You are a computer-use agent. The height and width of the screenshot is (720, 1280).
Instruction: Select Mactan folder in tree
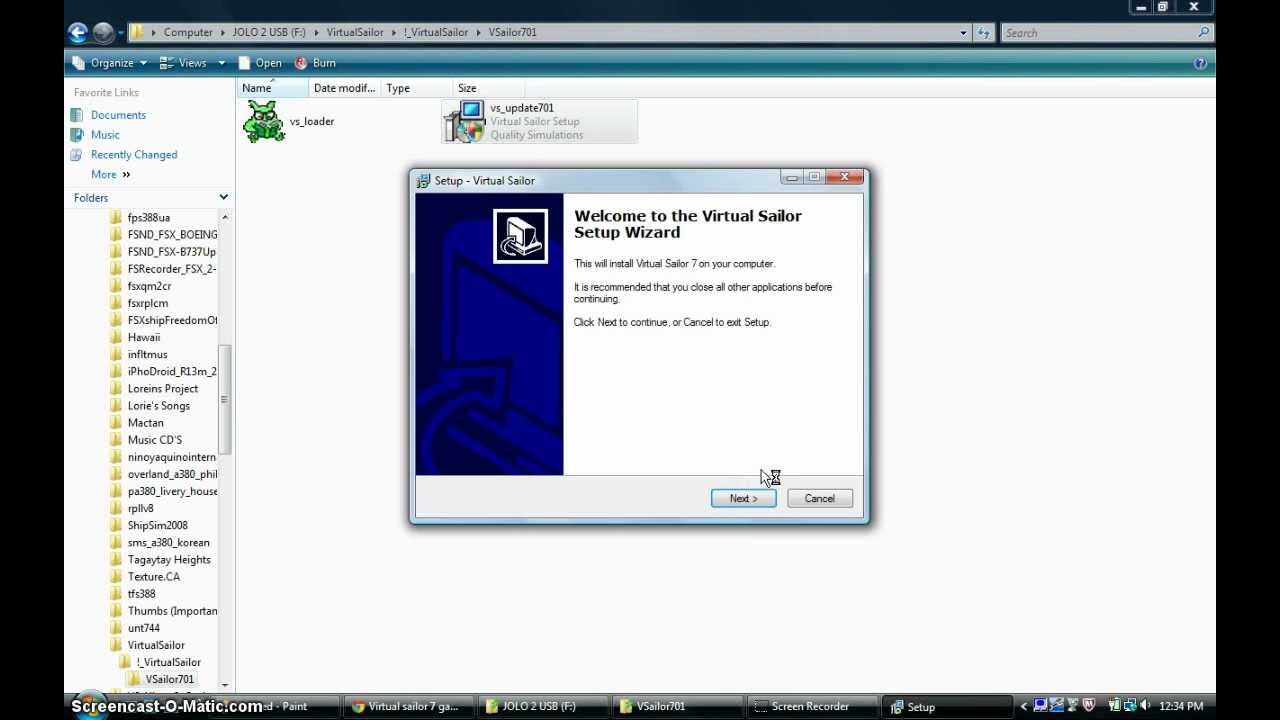tap(146, 422)
